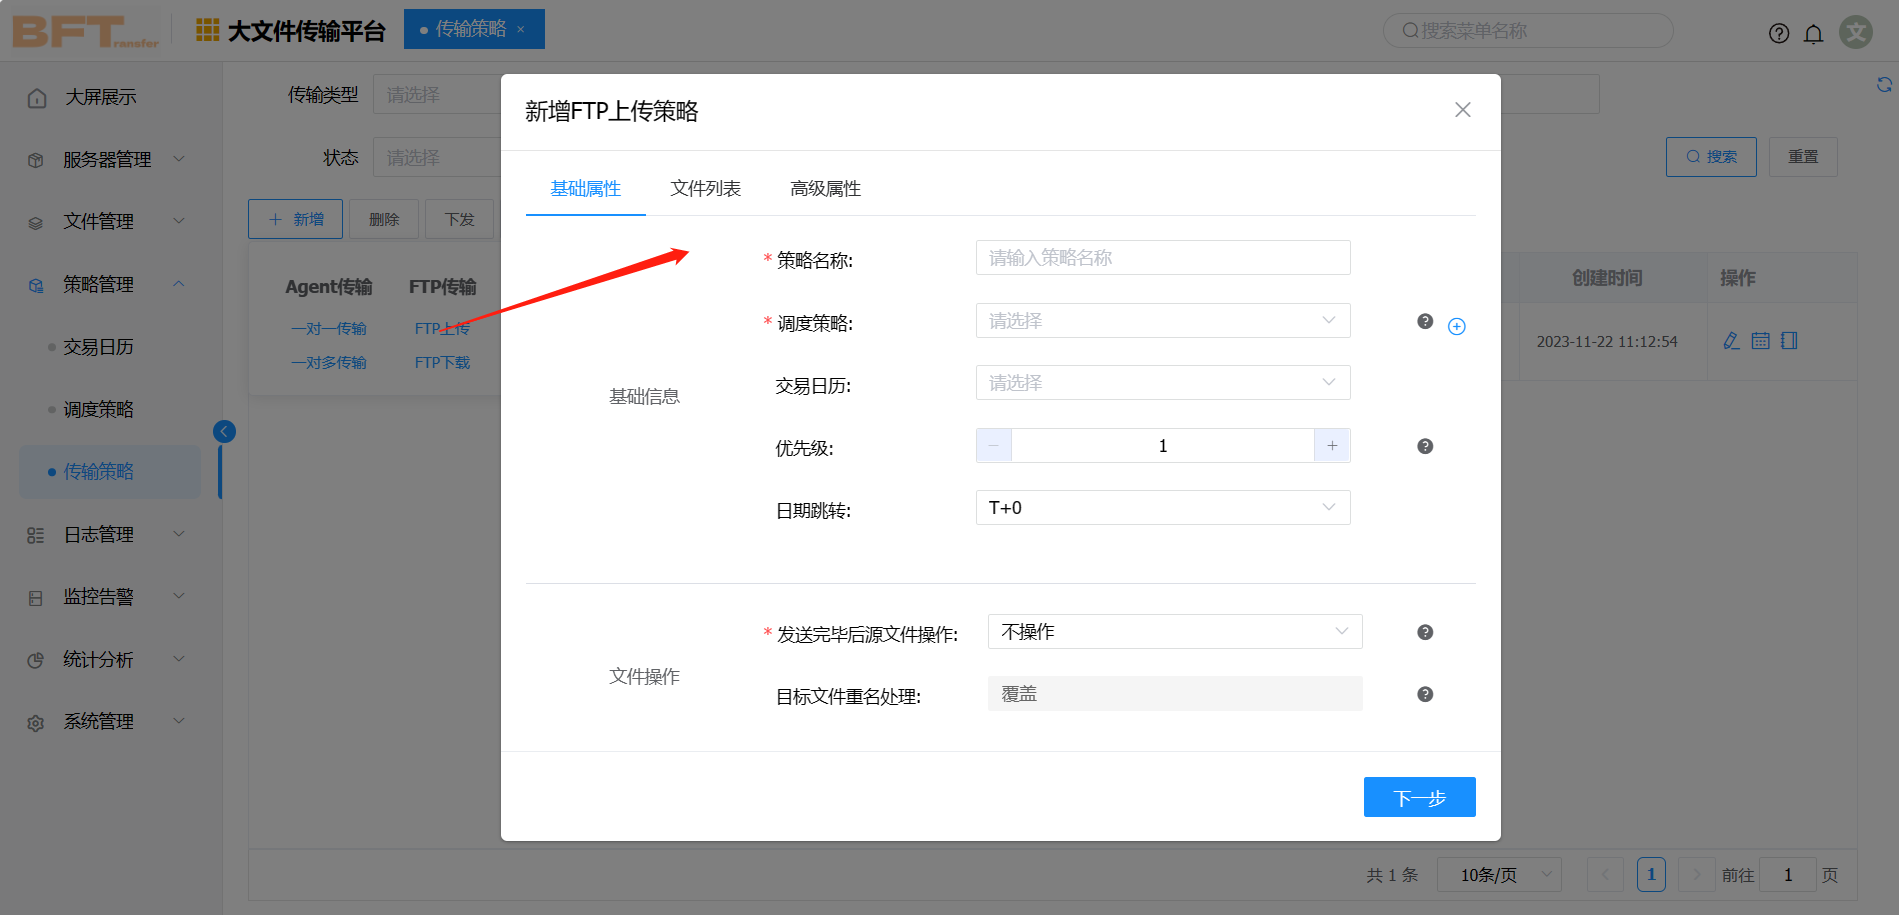The height and width of the screenshot is (915, 1899).
Task: Show help tooltip for 目标文件重名处理
Action: (1425, 694)
